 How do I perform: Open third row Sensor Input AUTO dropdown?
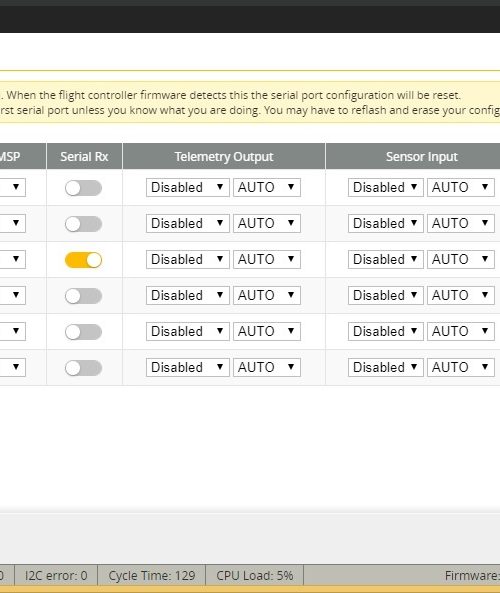click(461, 259)
